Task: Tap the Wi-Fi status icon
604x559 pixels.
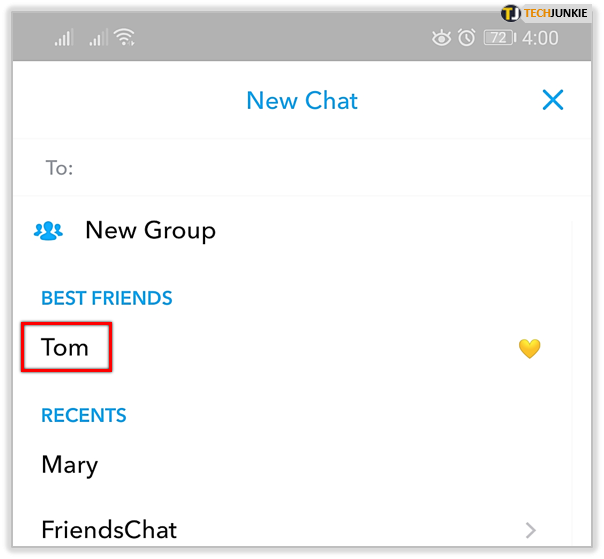Action: click(125, 38)
